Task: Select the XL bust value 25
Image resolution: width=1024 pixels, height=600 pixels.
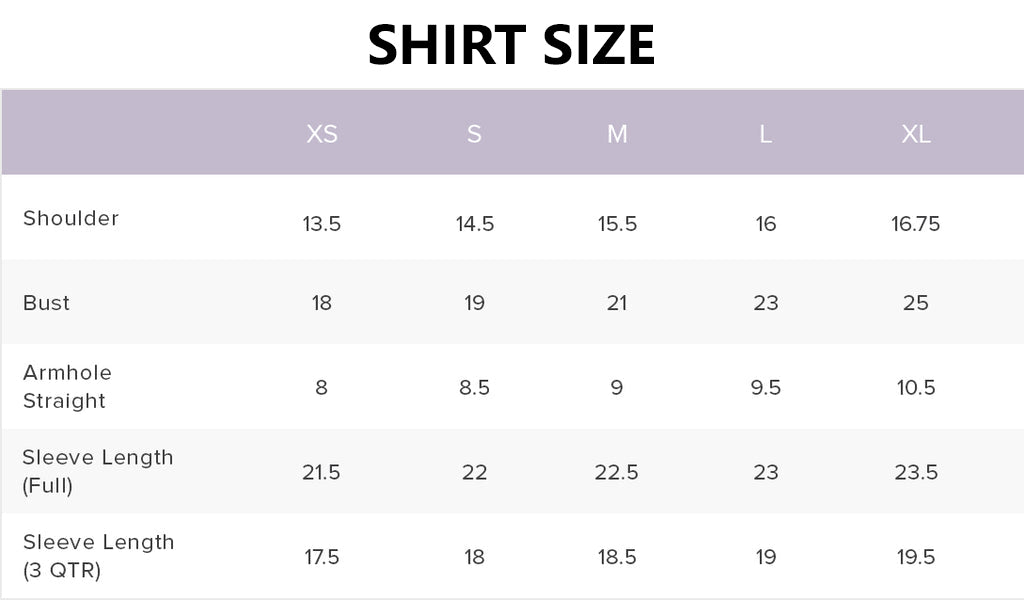Action: [916, 303]
